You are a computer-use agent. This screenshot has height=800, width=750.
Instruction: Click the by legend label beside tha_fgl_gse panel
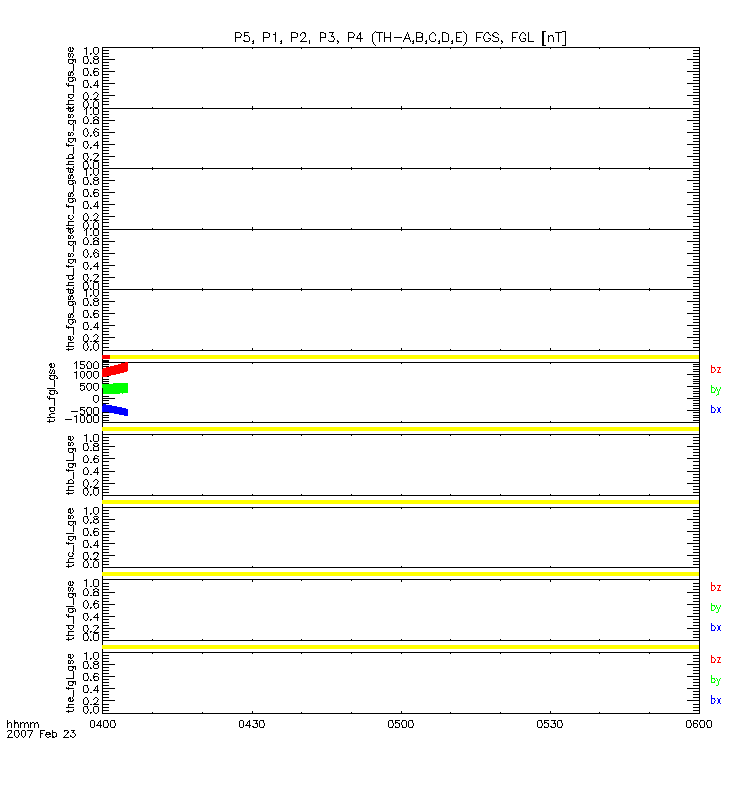pyautogui.click(x=715, y=390)
